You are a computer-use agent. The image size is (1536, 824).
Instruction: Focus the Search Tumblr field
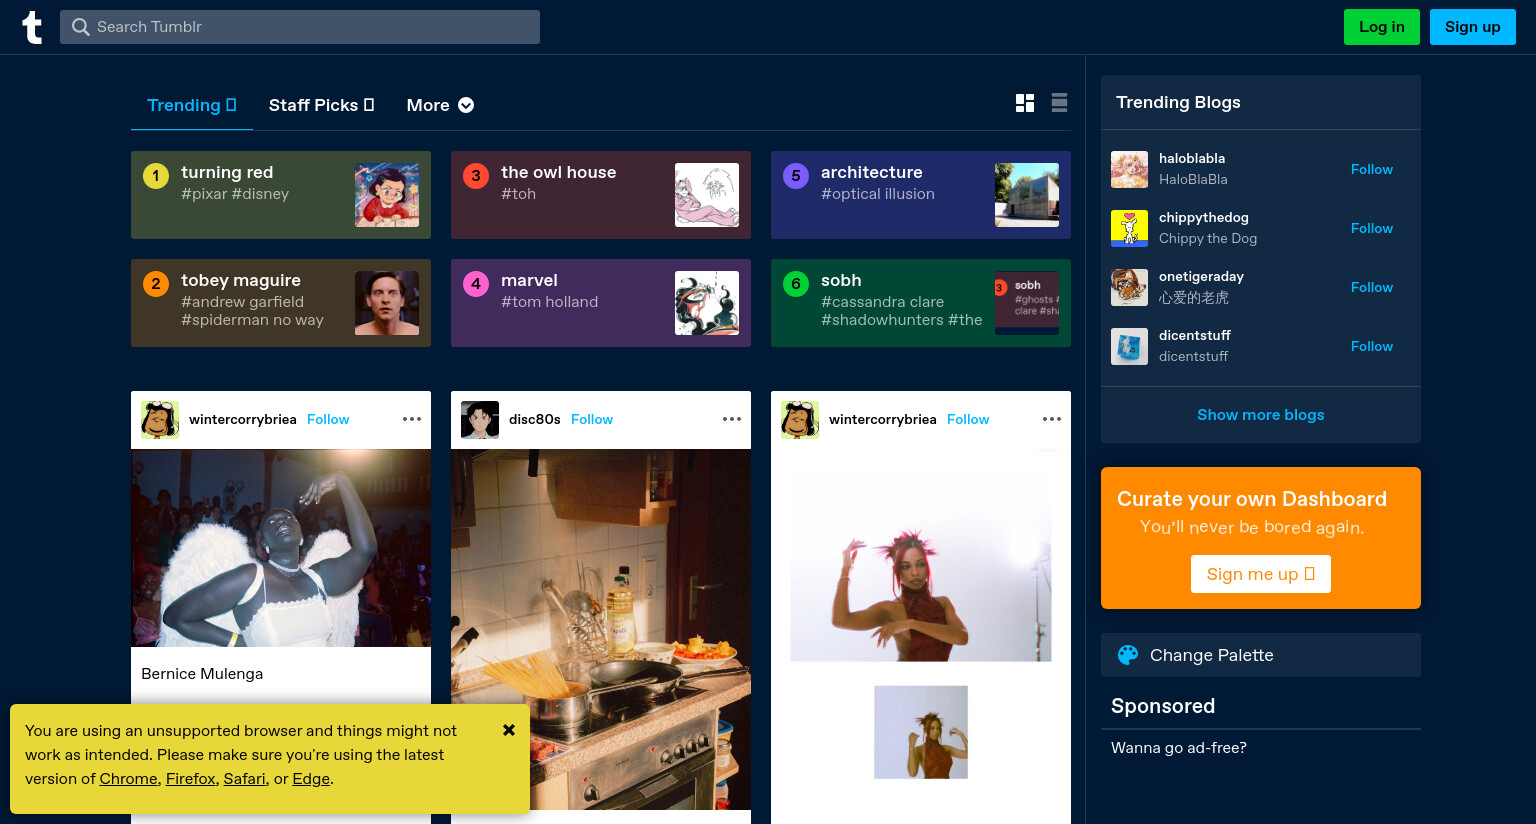pos(300,27)
